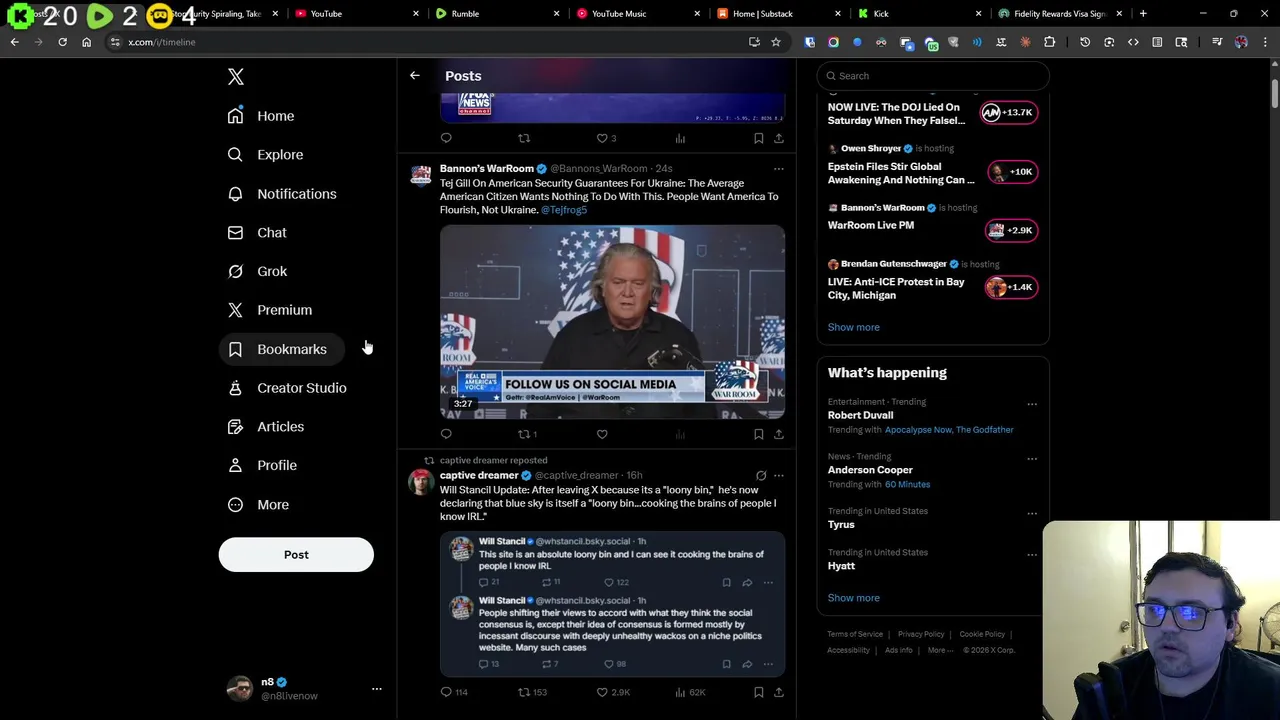Open Explore in the sidebar
The width and height of the screenshot is (1280, 720).
click(x=265, y=155)
